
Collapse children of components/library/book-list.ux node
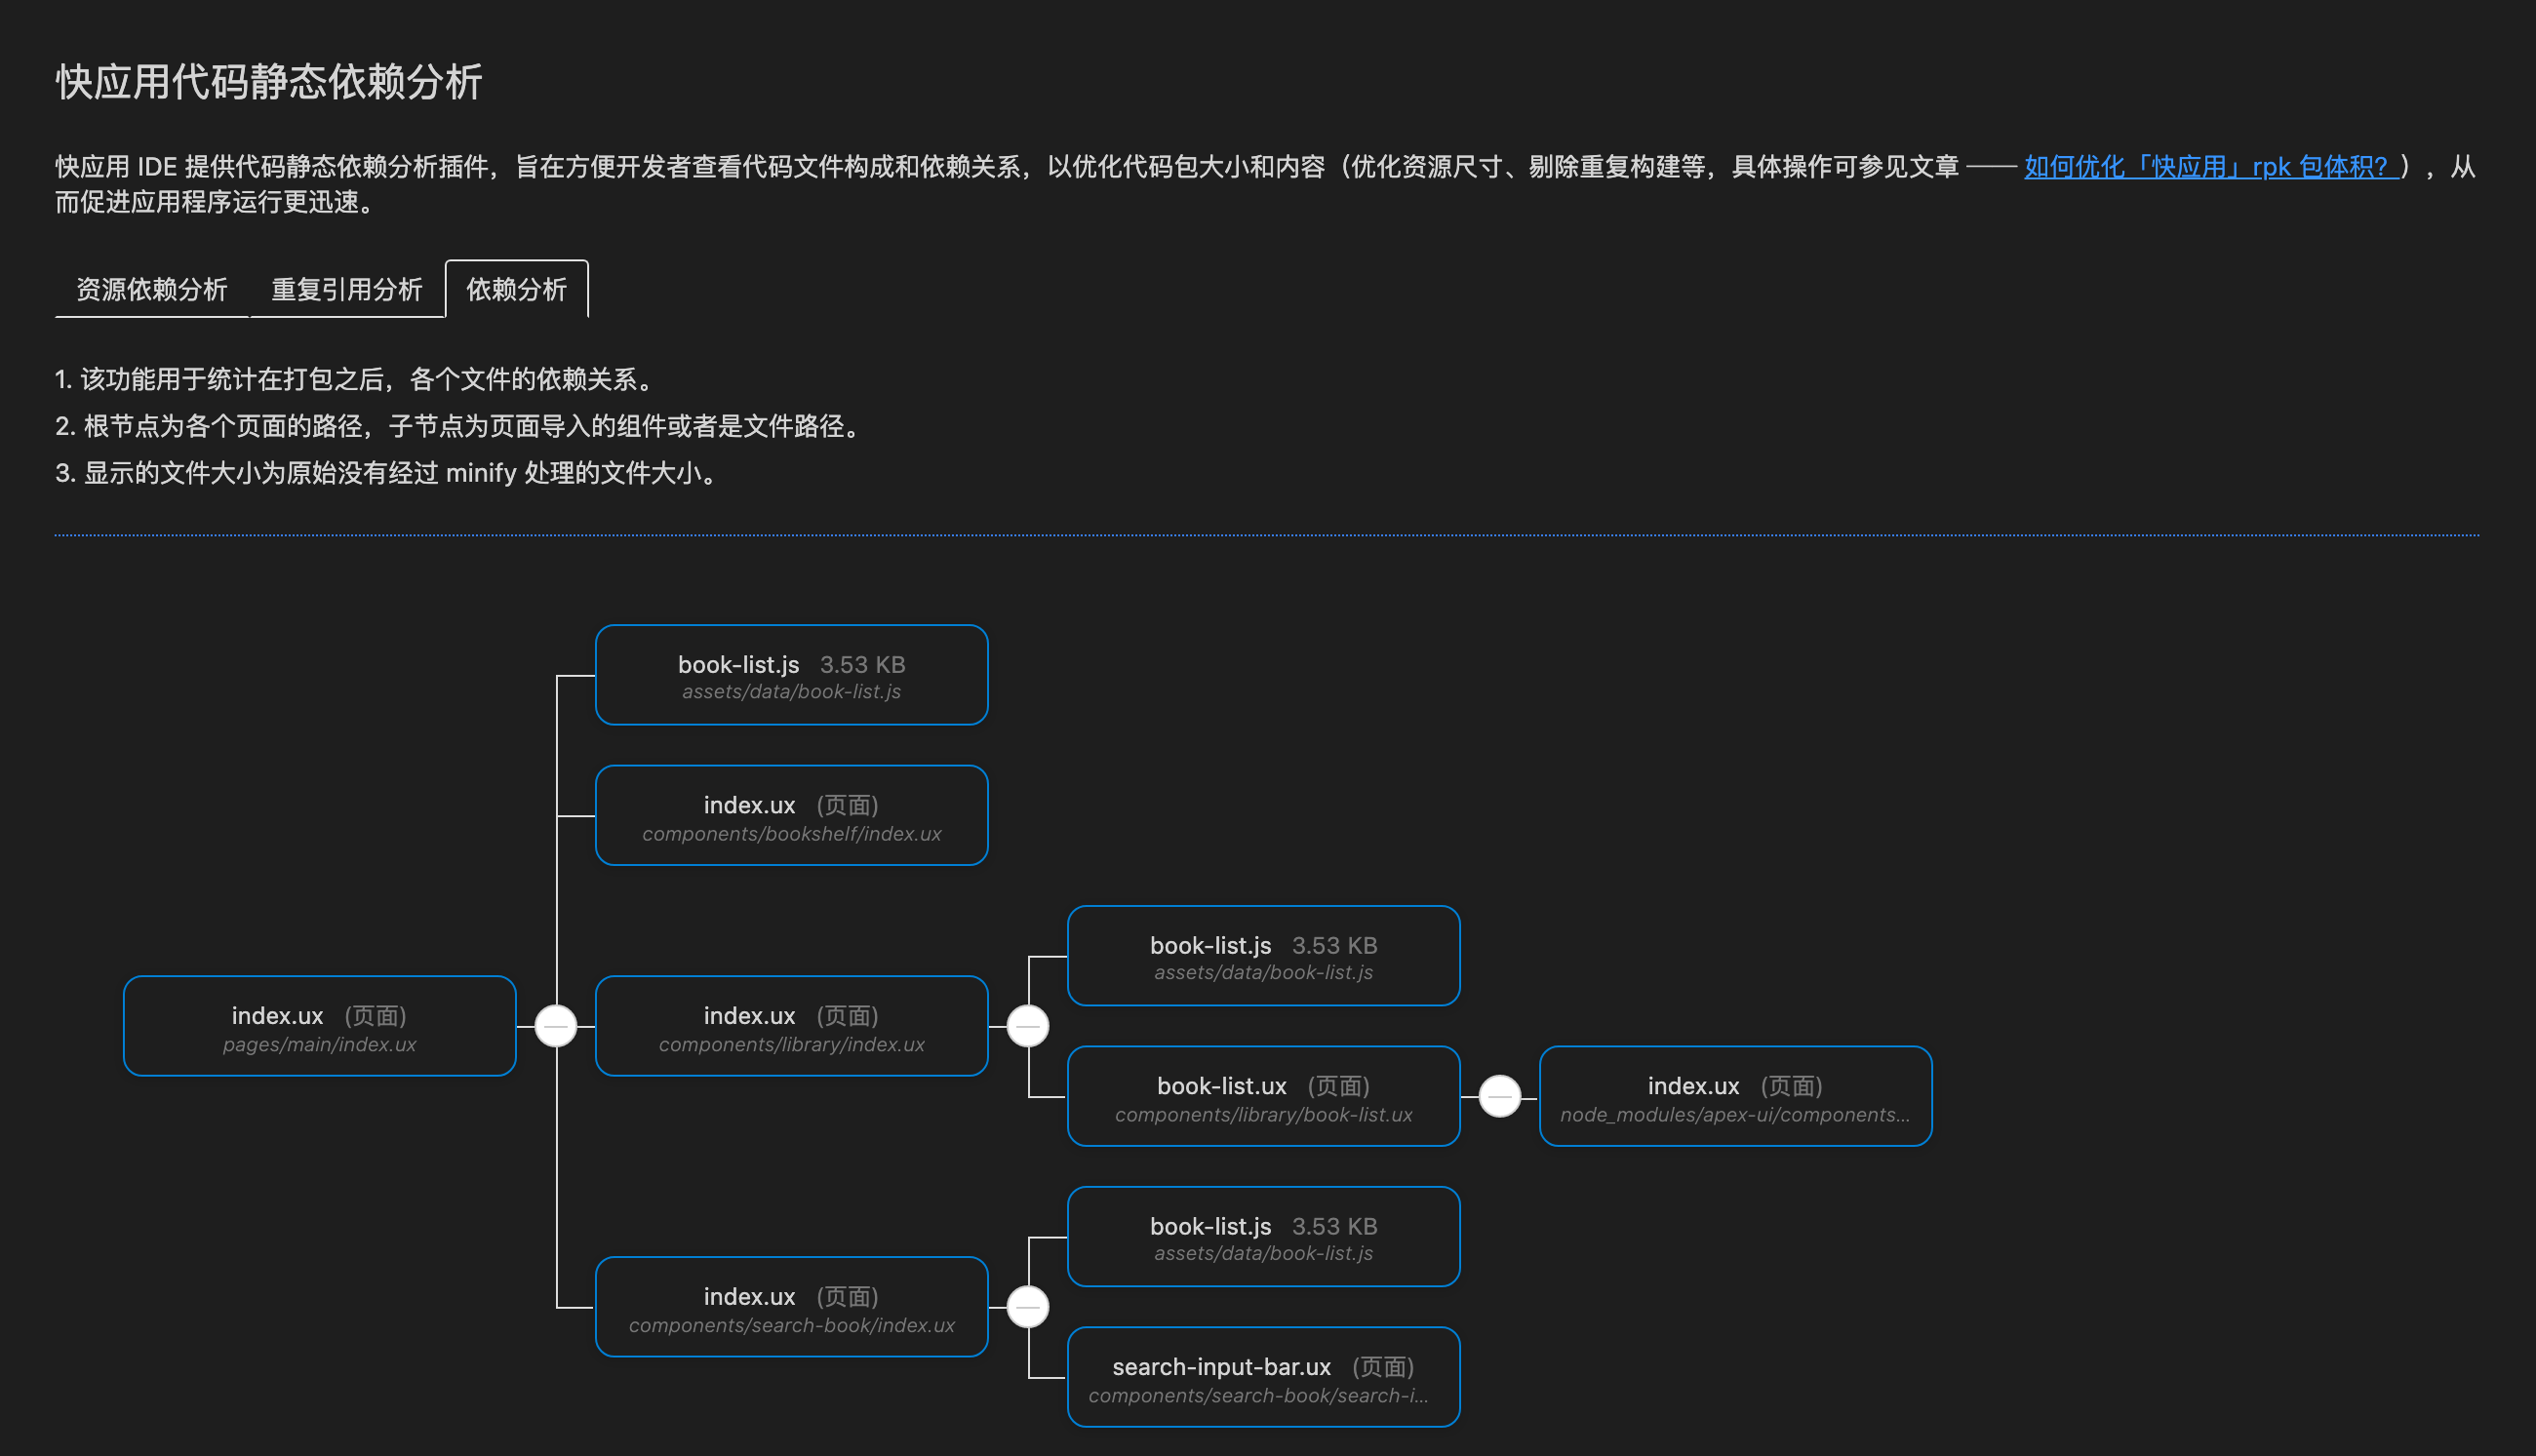1500,1096
